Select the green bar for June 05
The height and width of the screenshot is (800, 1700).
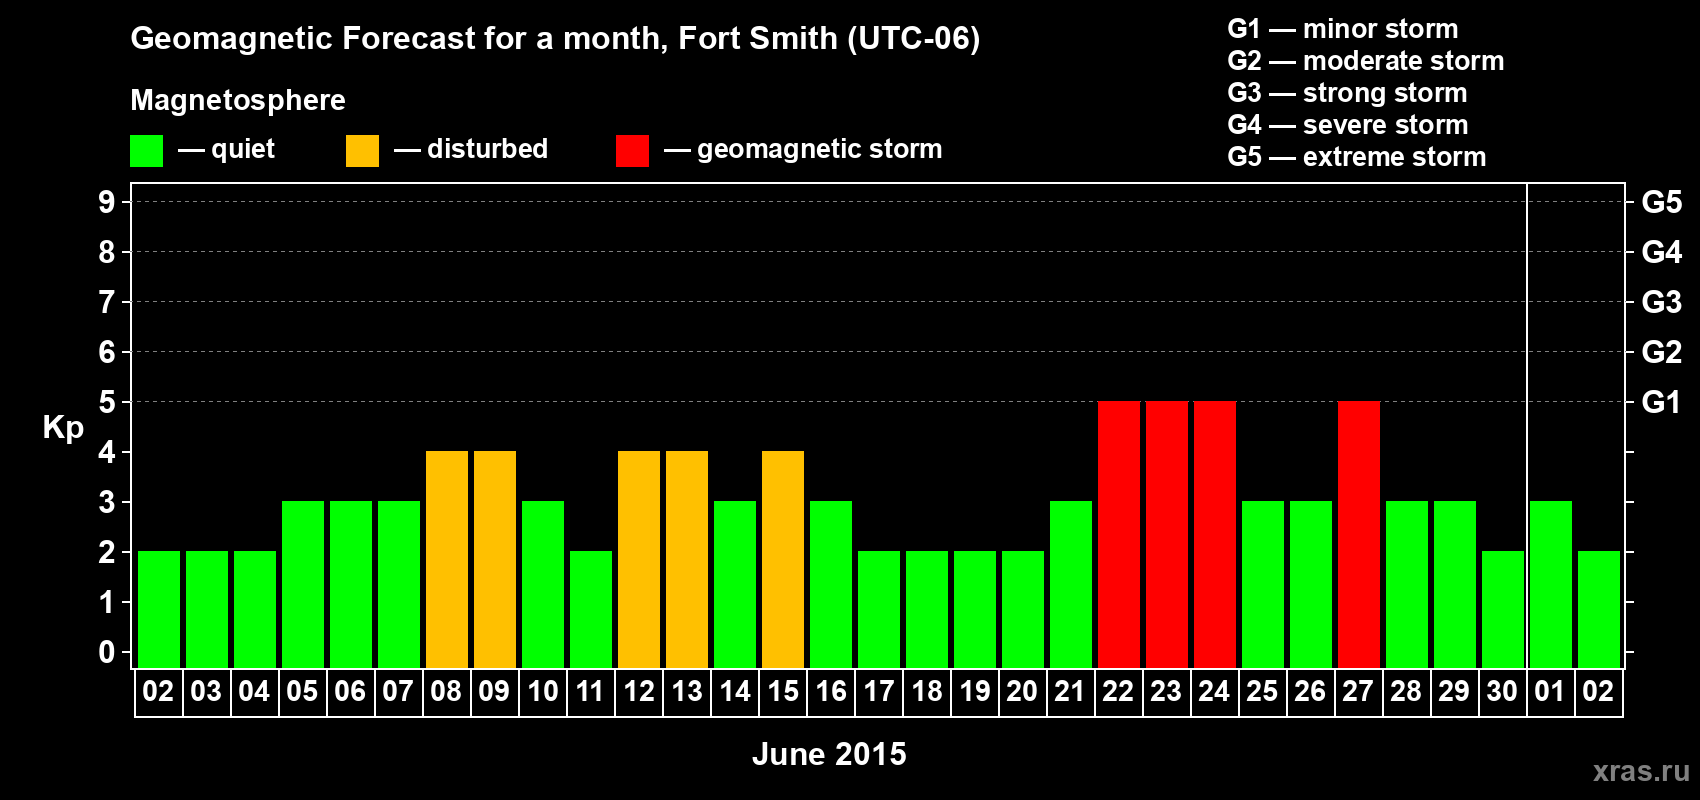tap(303, 584)
